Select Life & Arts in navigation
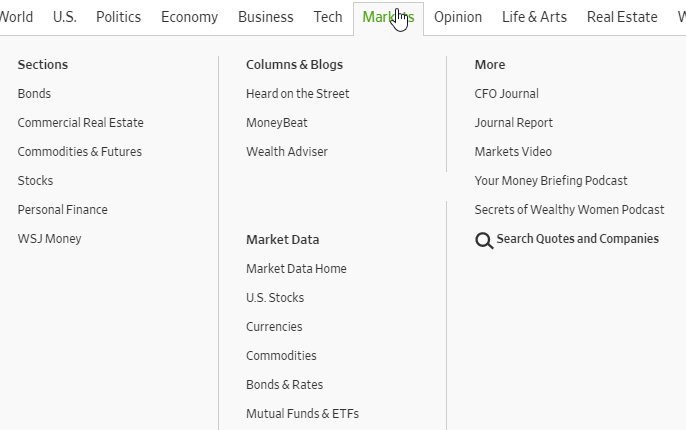 pos(534,17)
